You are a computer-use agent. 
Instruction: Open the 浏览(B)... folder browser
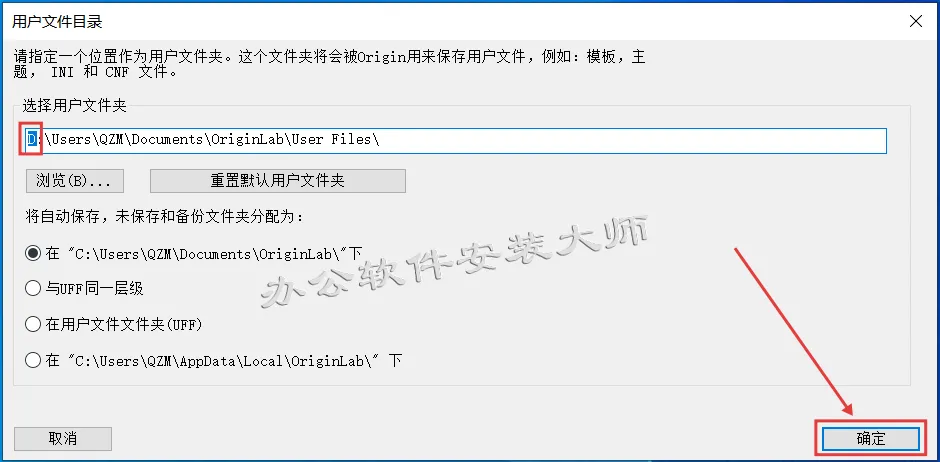(75, 181)
